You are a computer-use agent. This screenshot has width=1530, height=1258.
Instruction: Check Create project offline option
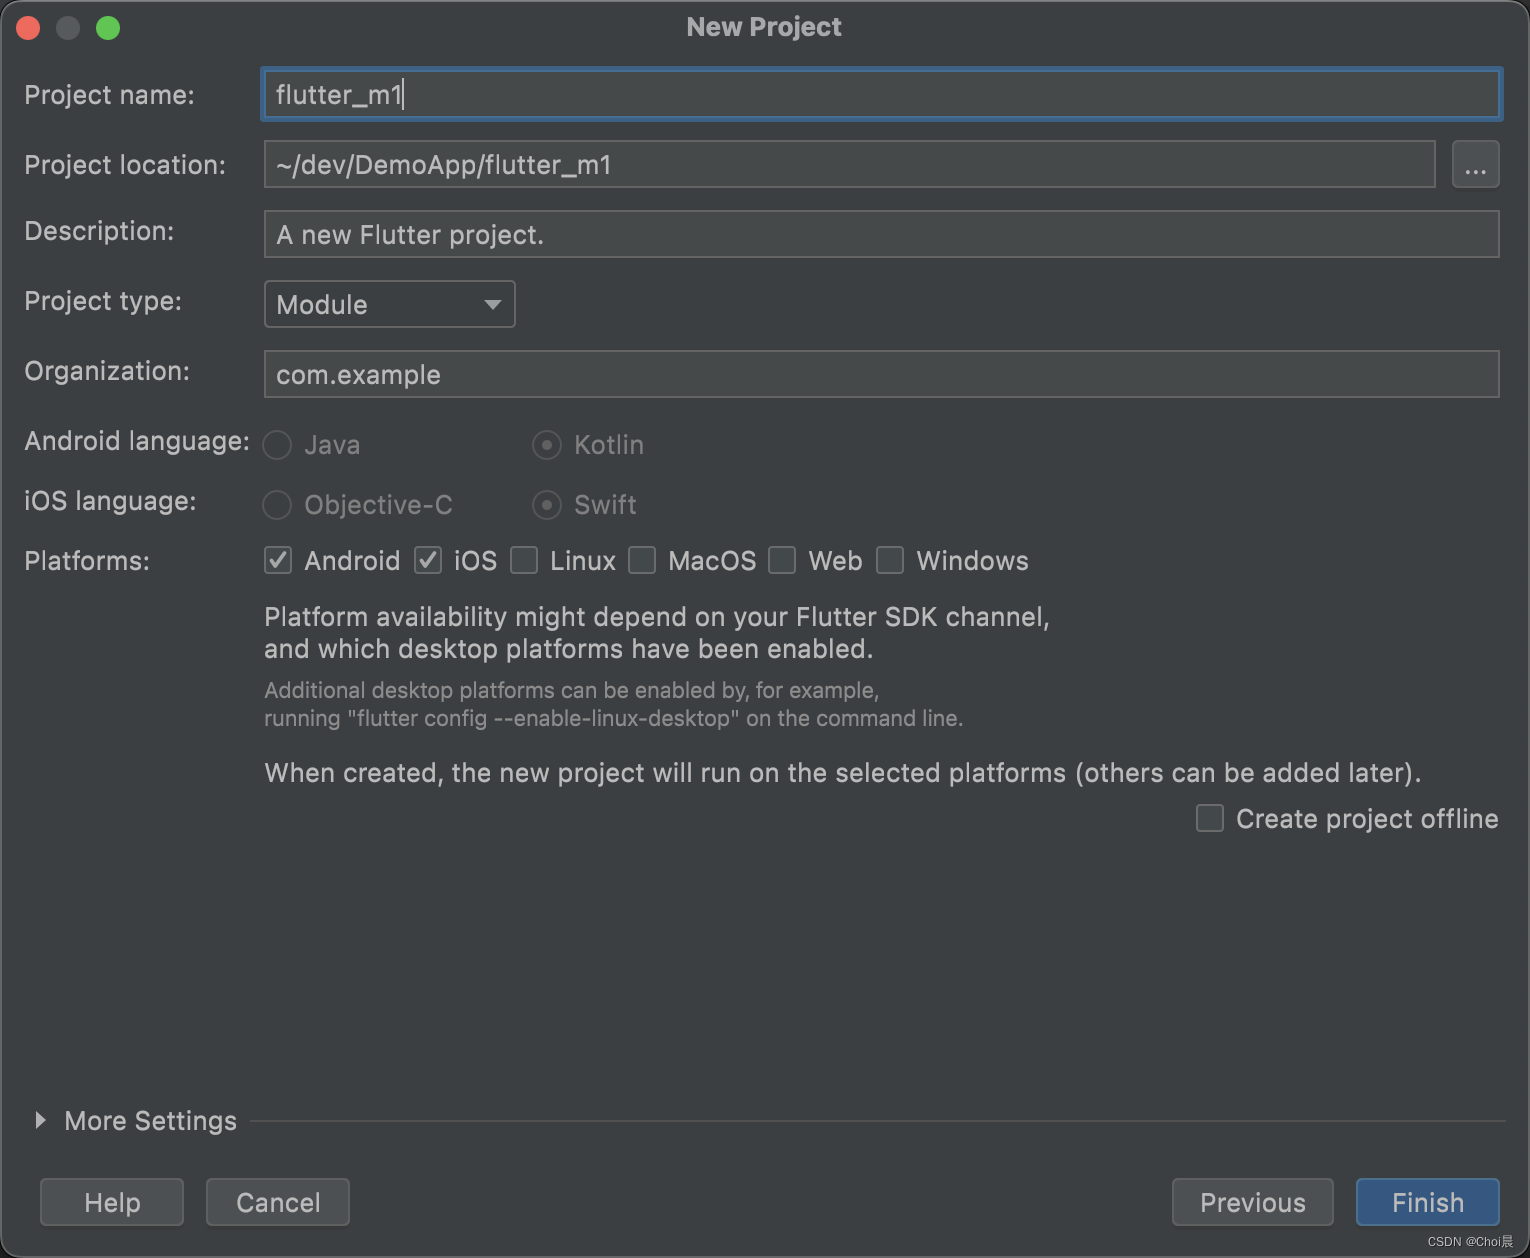coord(1210,819)
